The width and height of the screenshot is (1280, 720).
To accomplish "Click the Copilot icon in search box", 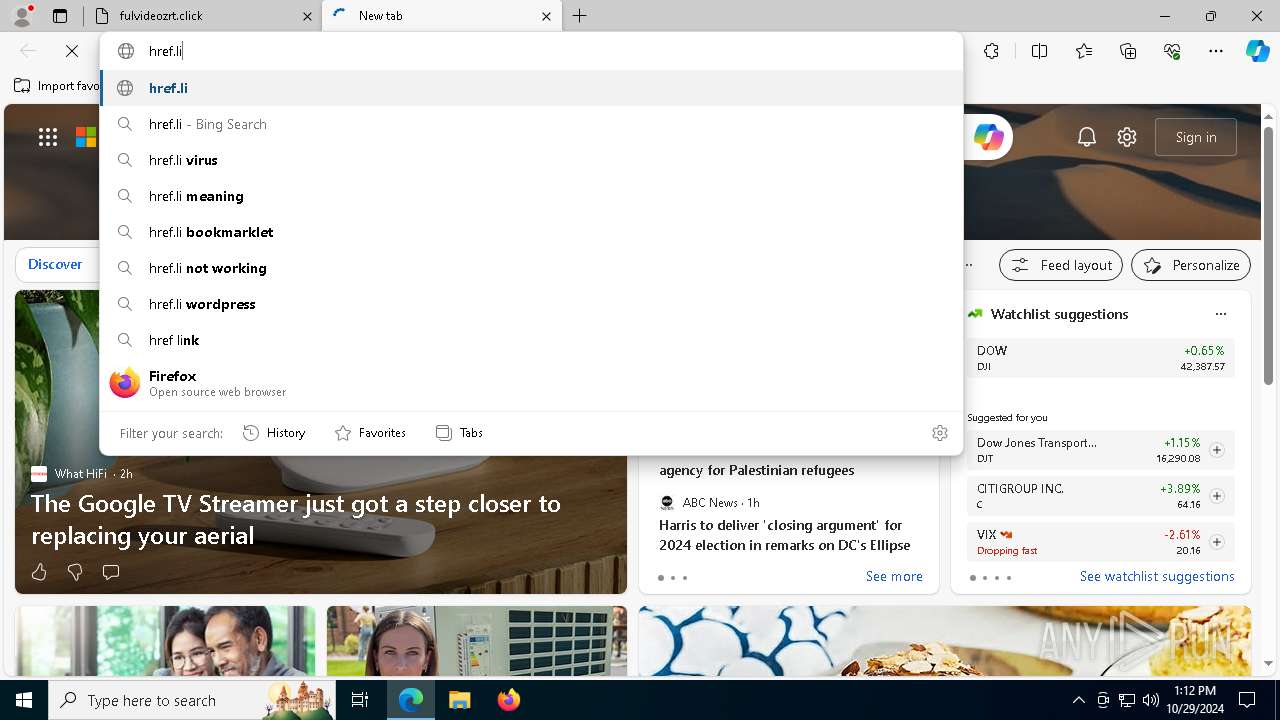I will coord(988,137).
